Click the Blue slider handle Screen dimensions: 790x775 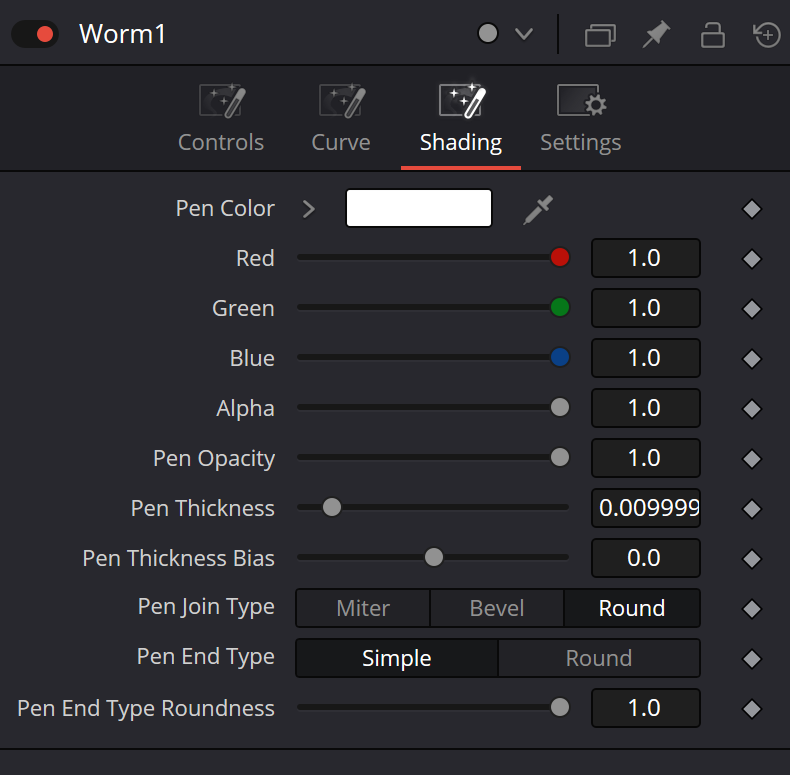tap(560, 357)
